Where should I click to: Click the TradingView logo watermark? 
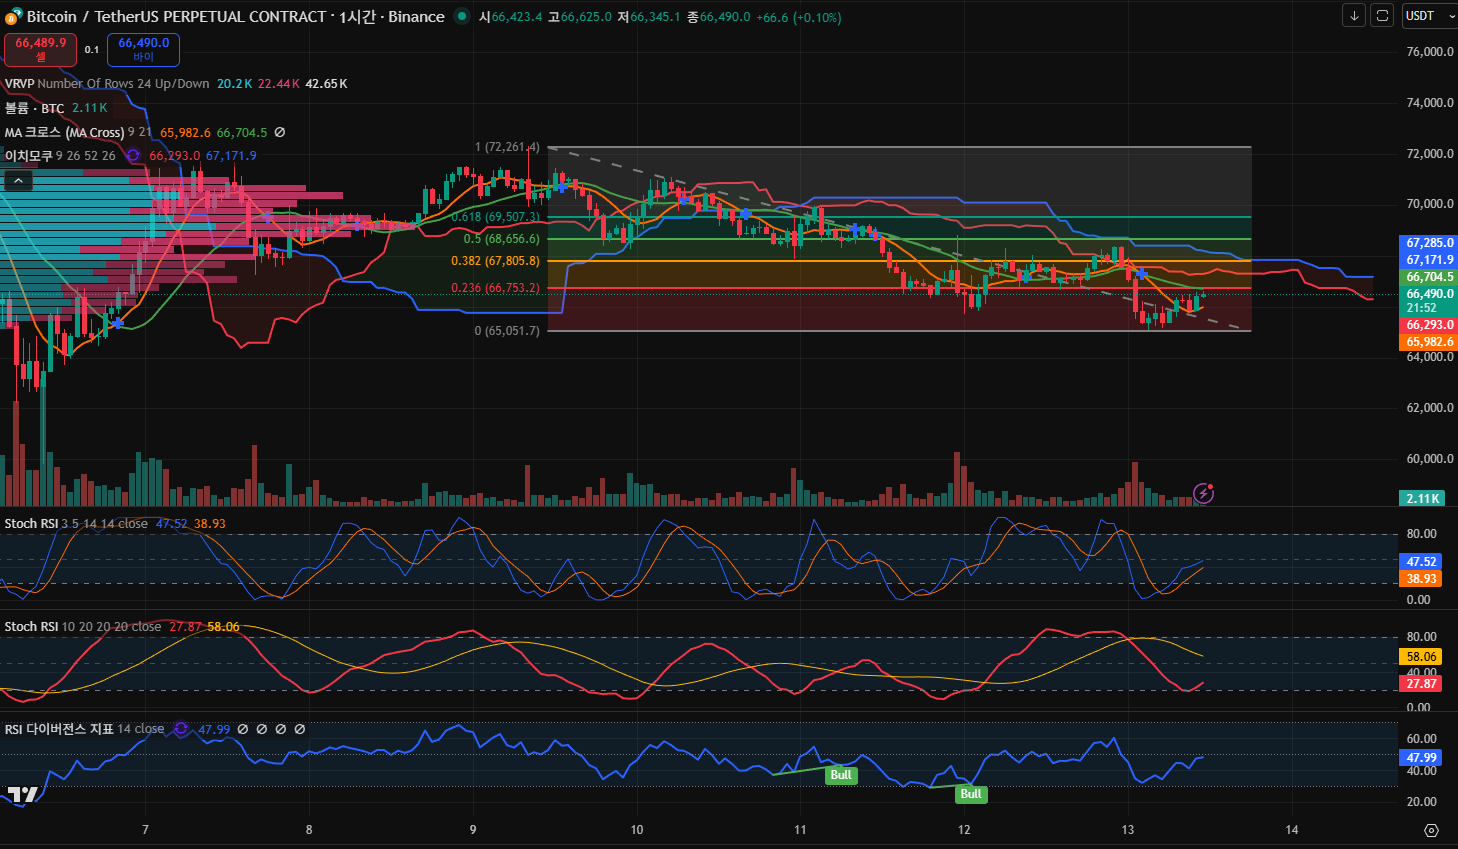coord(22,795)
